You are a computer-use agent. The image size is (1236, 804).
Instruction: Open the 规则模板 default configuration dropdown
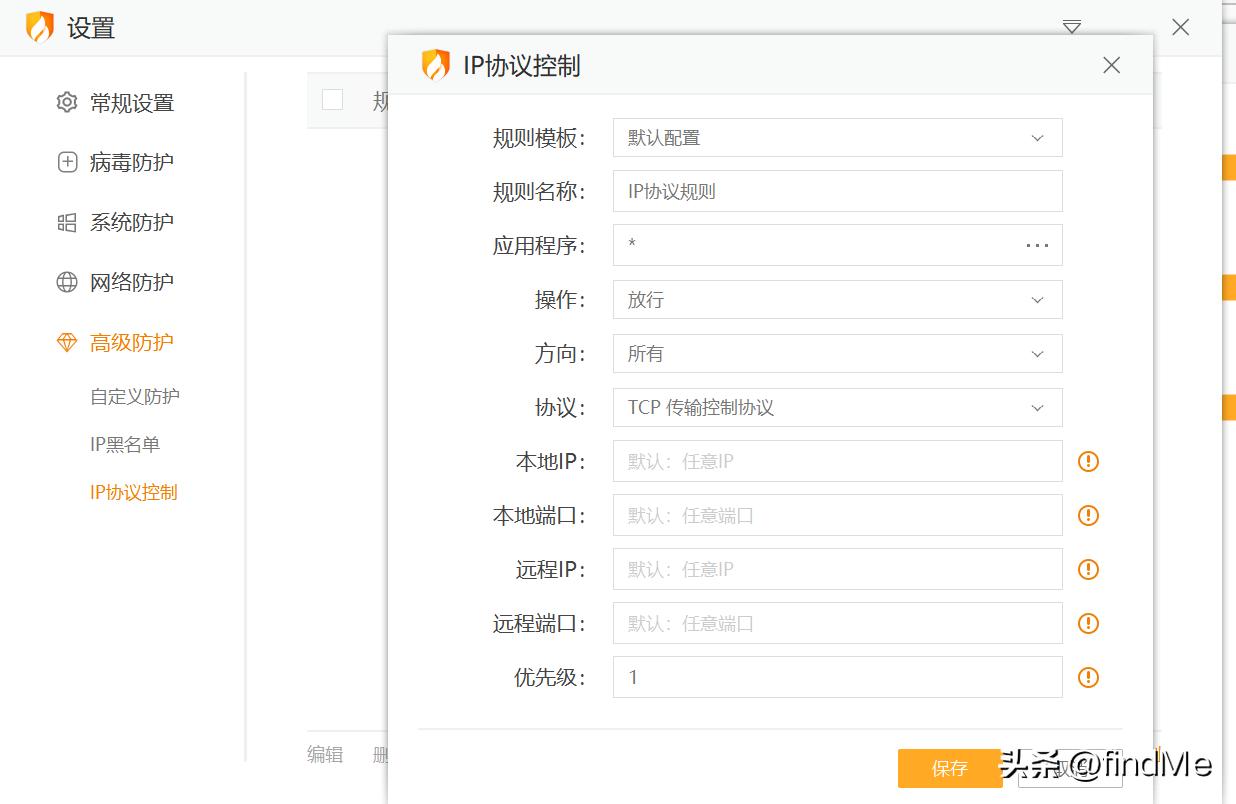[x=837, y=137]
